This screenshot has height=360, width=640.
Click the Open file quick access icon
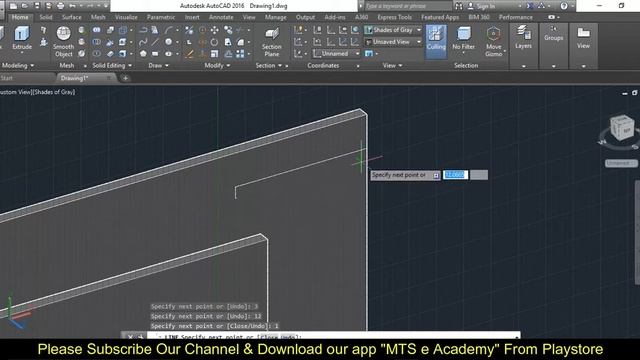point(25,6)
